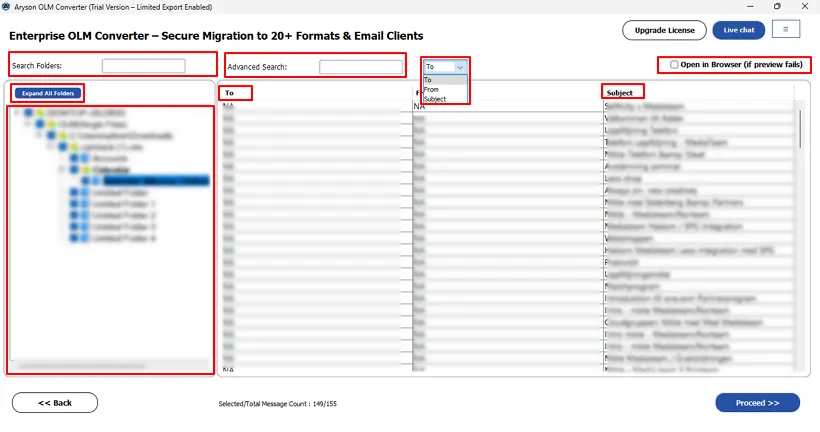Open the hamburger menu next to Live chat
This screenshot has width=820, height=432.
(786, 30)
